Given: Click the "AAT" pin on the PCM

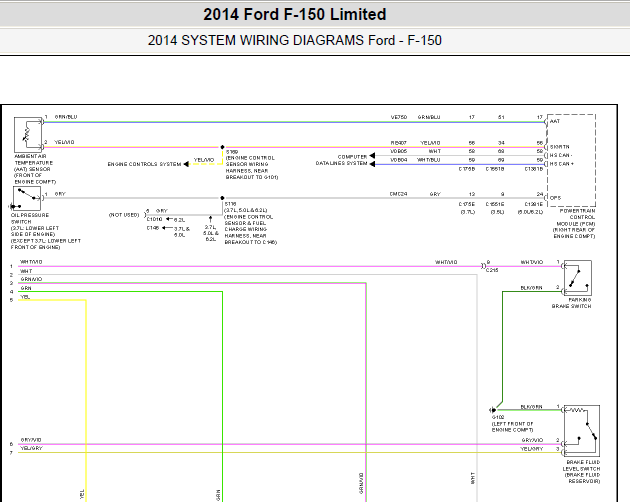Looking at the screenshot, I should click(555, 121).
